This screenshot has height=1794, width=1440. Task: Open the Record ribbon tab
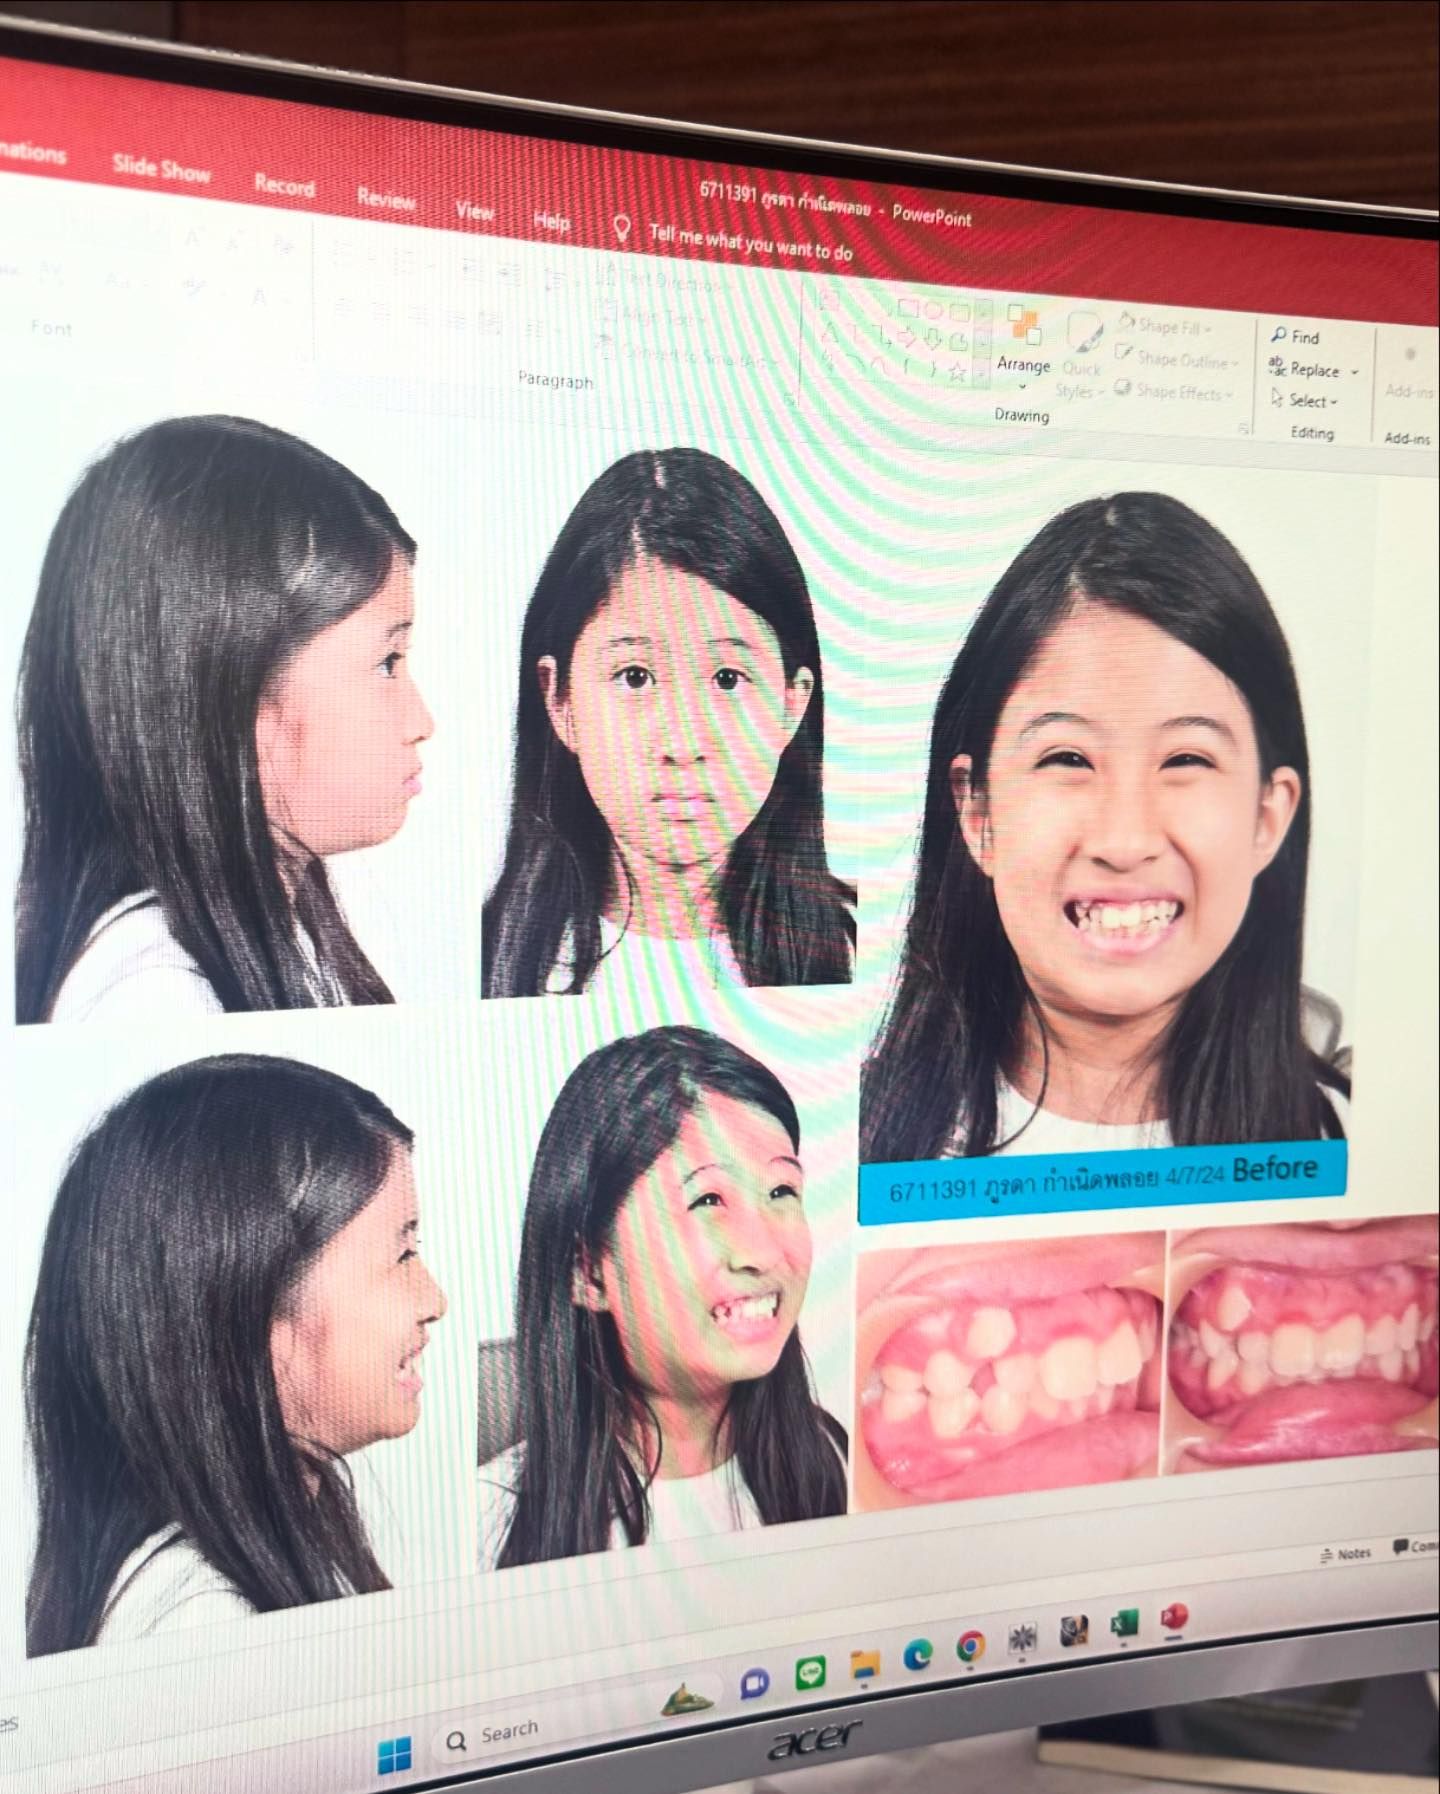pos(284,185)
